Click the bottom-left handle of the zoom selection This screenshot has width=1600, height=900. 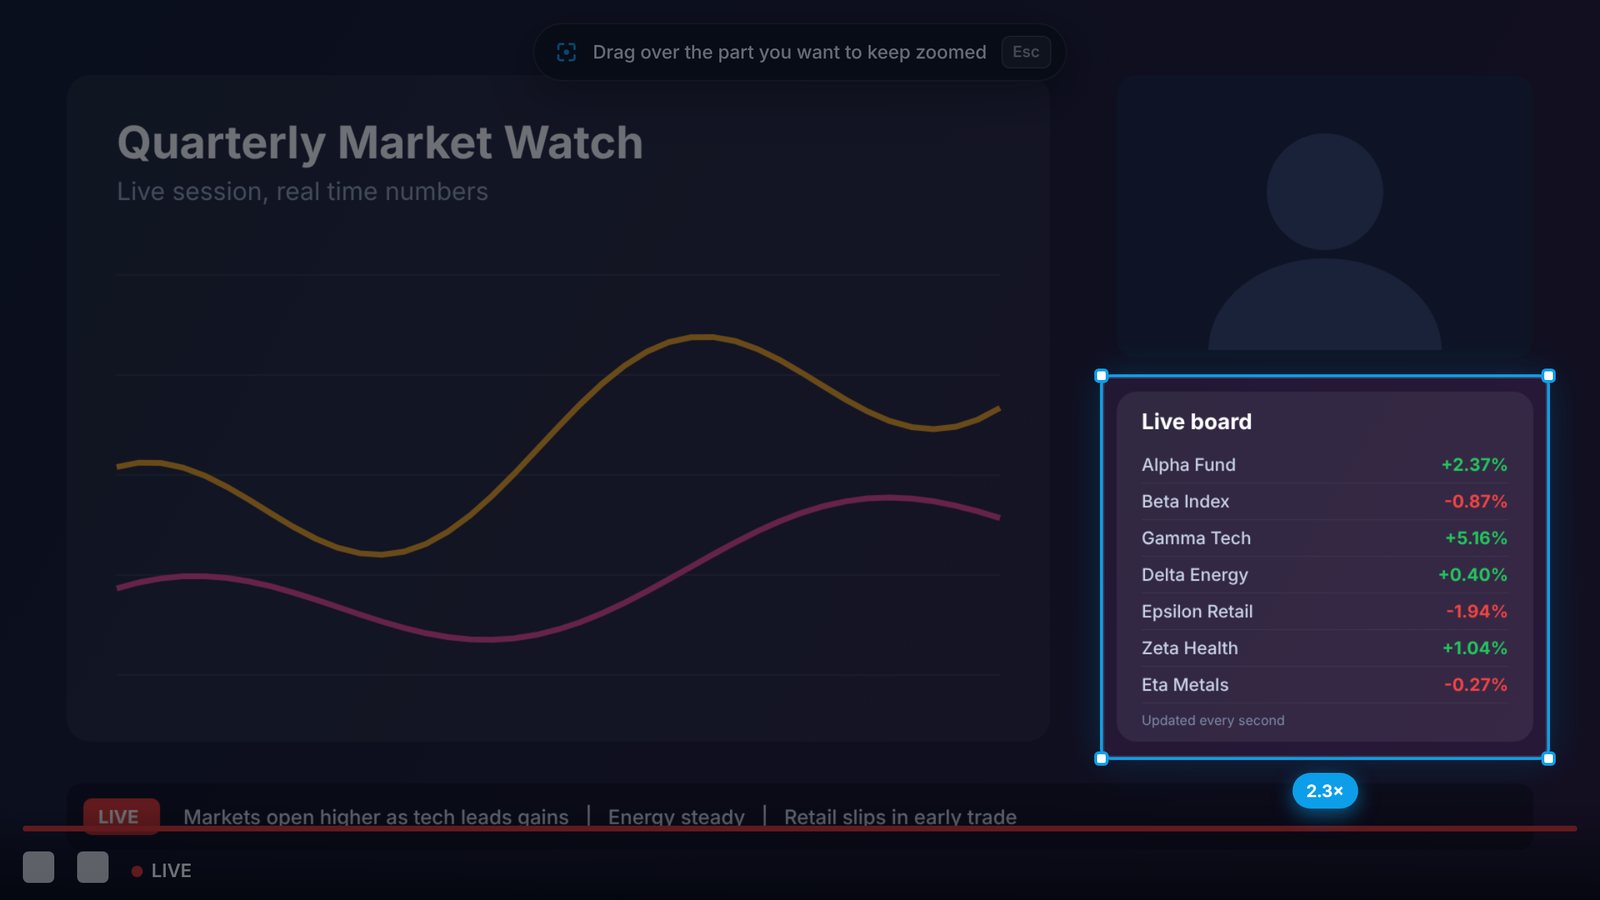click(x=1102, y=759)
